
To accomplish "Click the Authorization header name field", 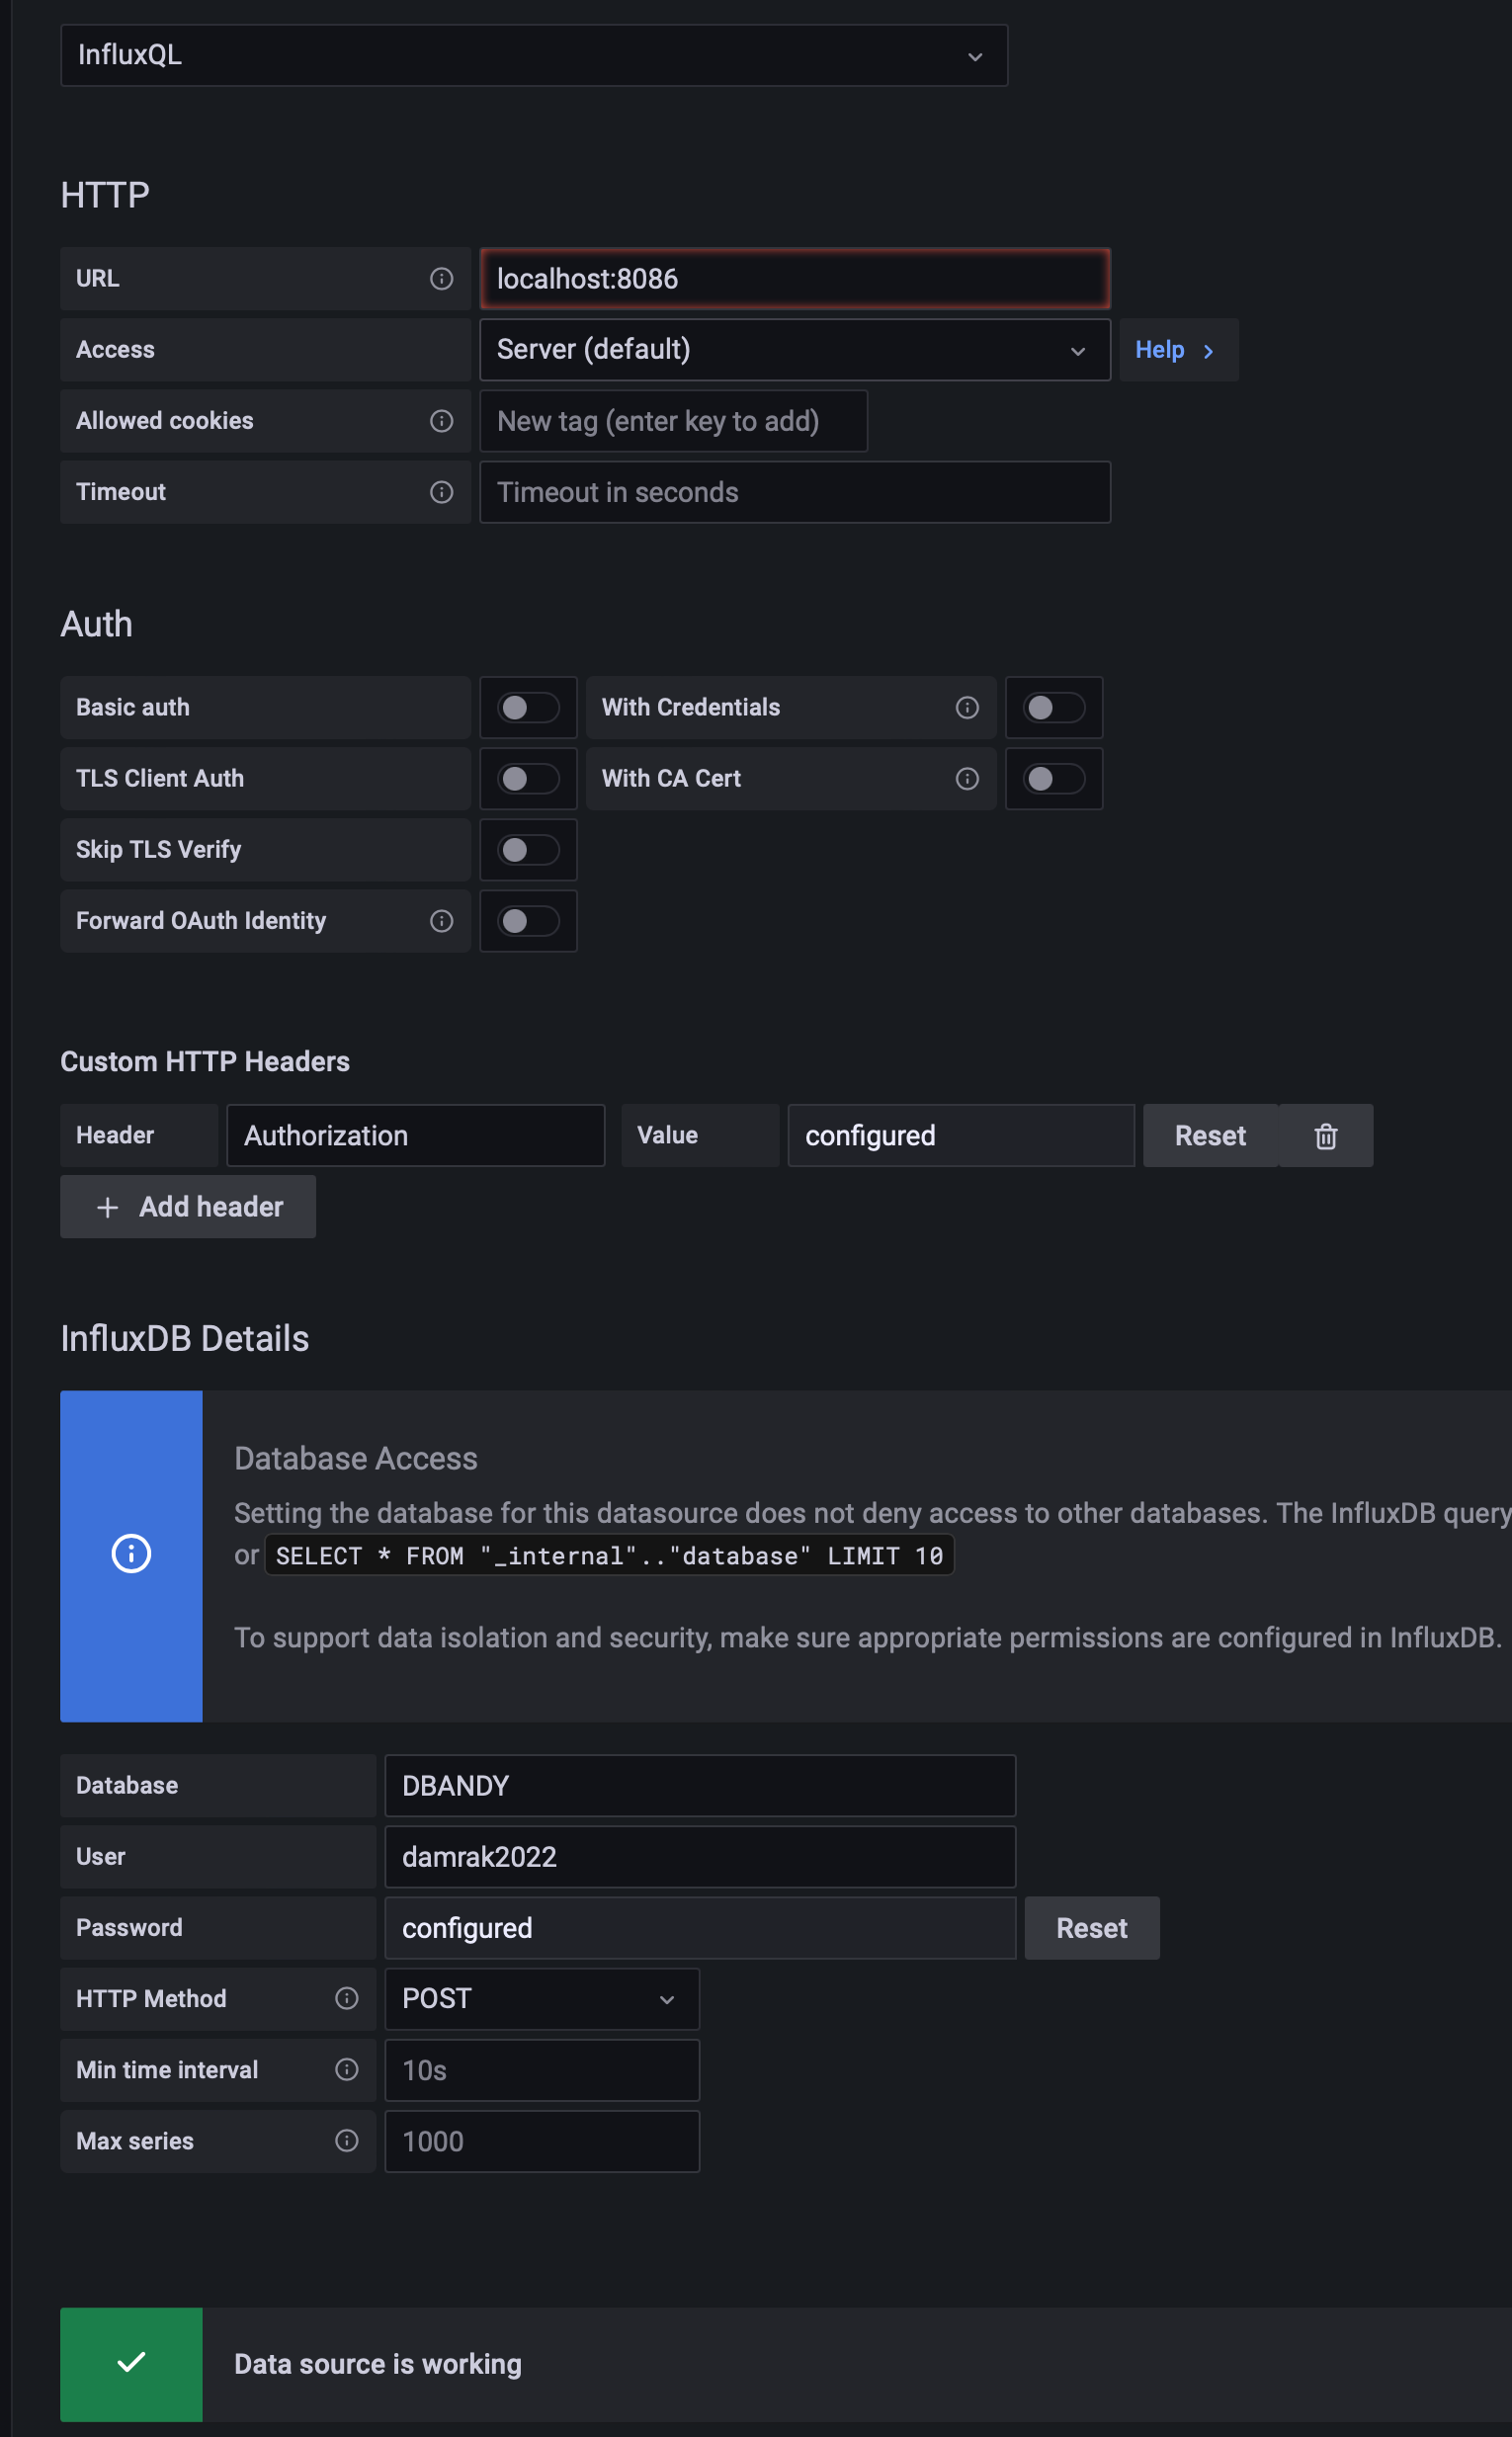I will pyautogui.click(x=416, y=1136).
